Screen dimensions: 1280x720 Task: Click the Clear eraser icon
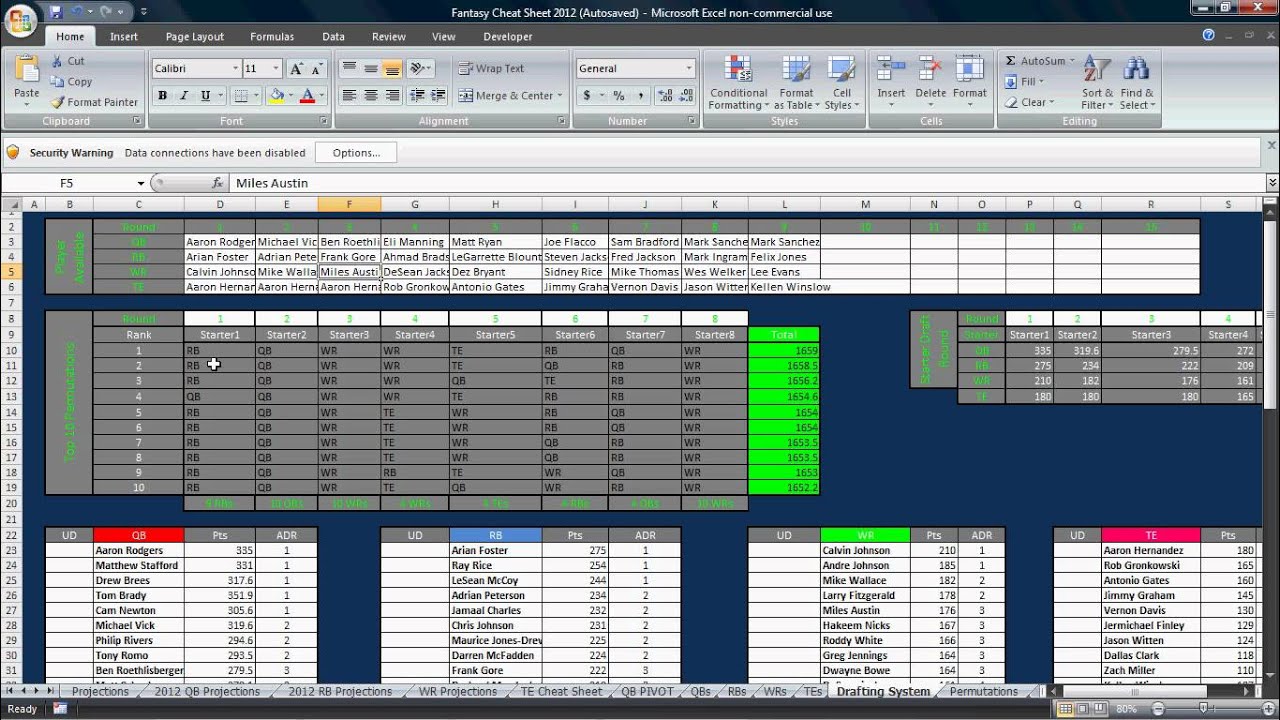click(x=1012, y=102)
